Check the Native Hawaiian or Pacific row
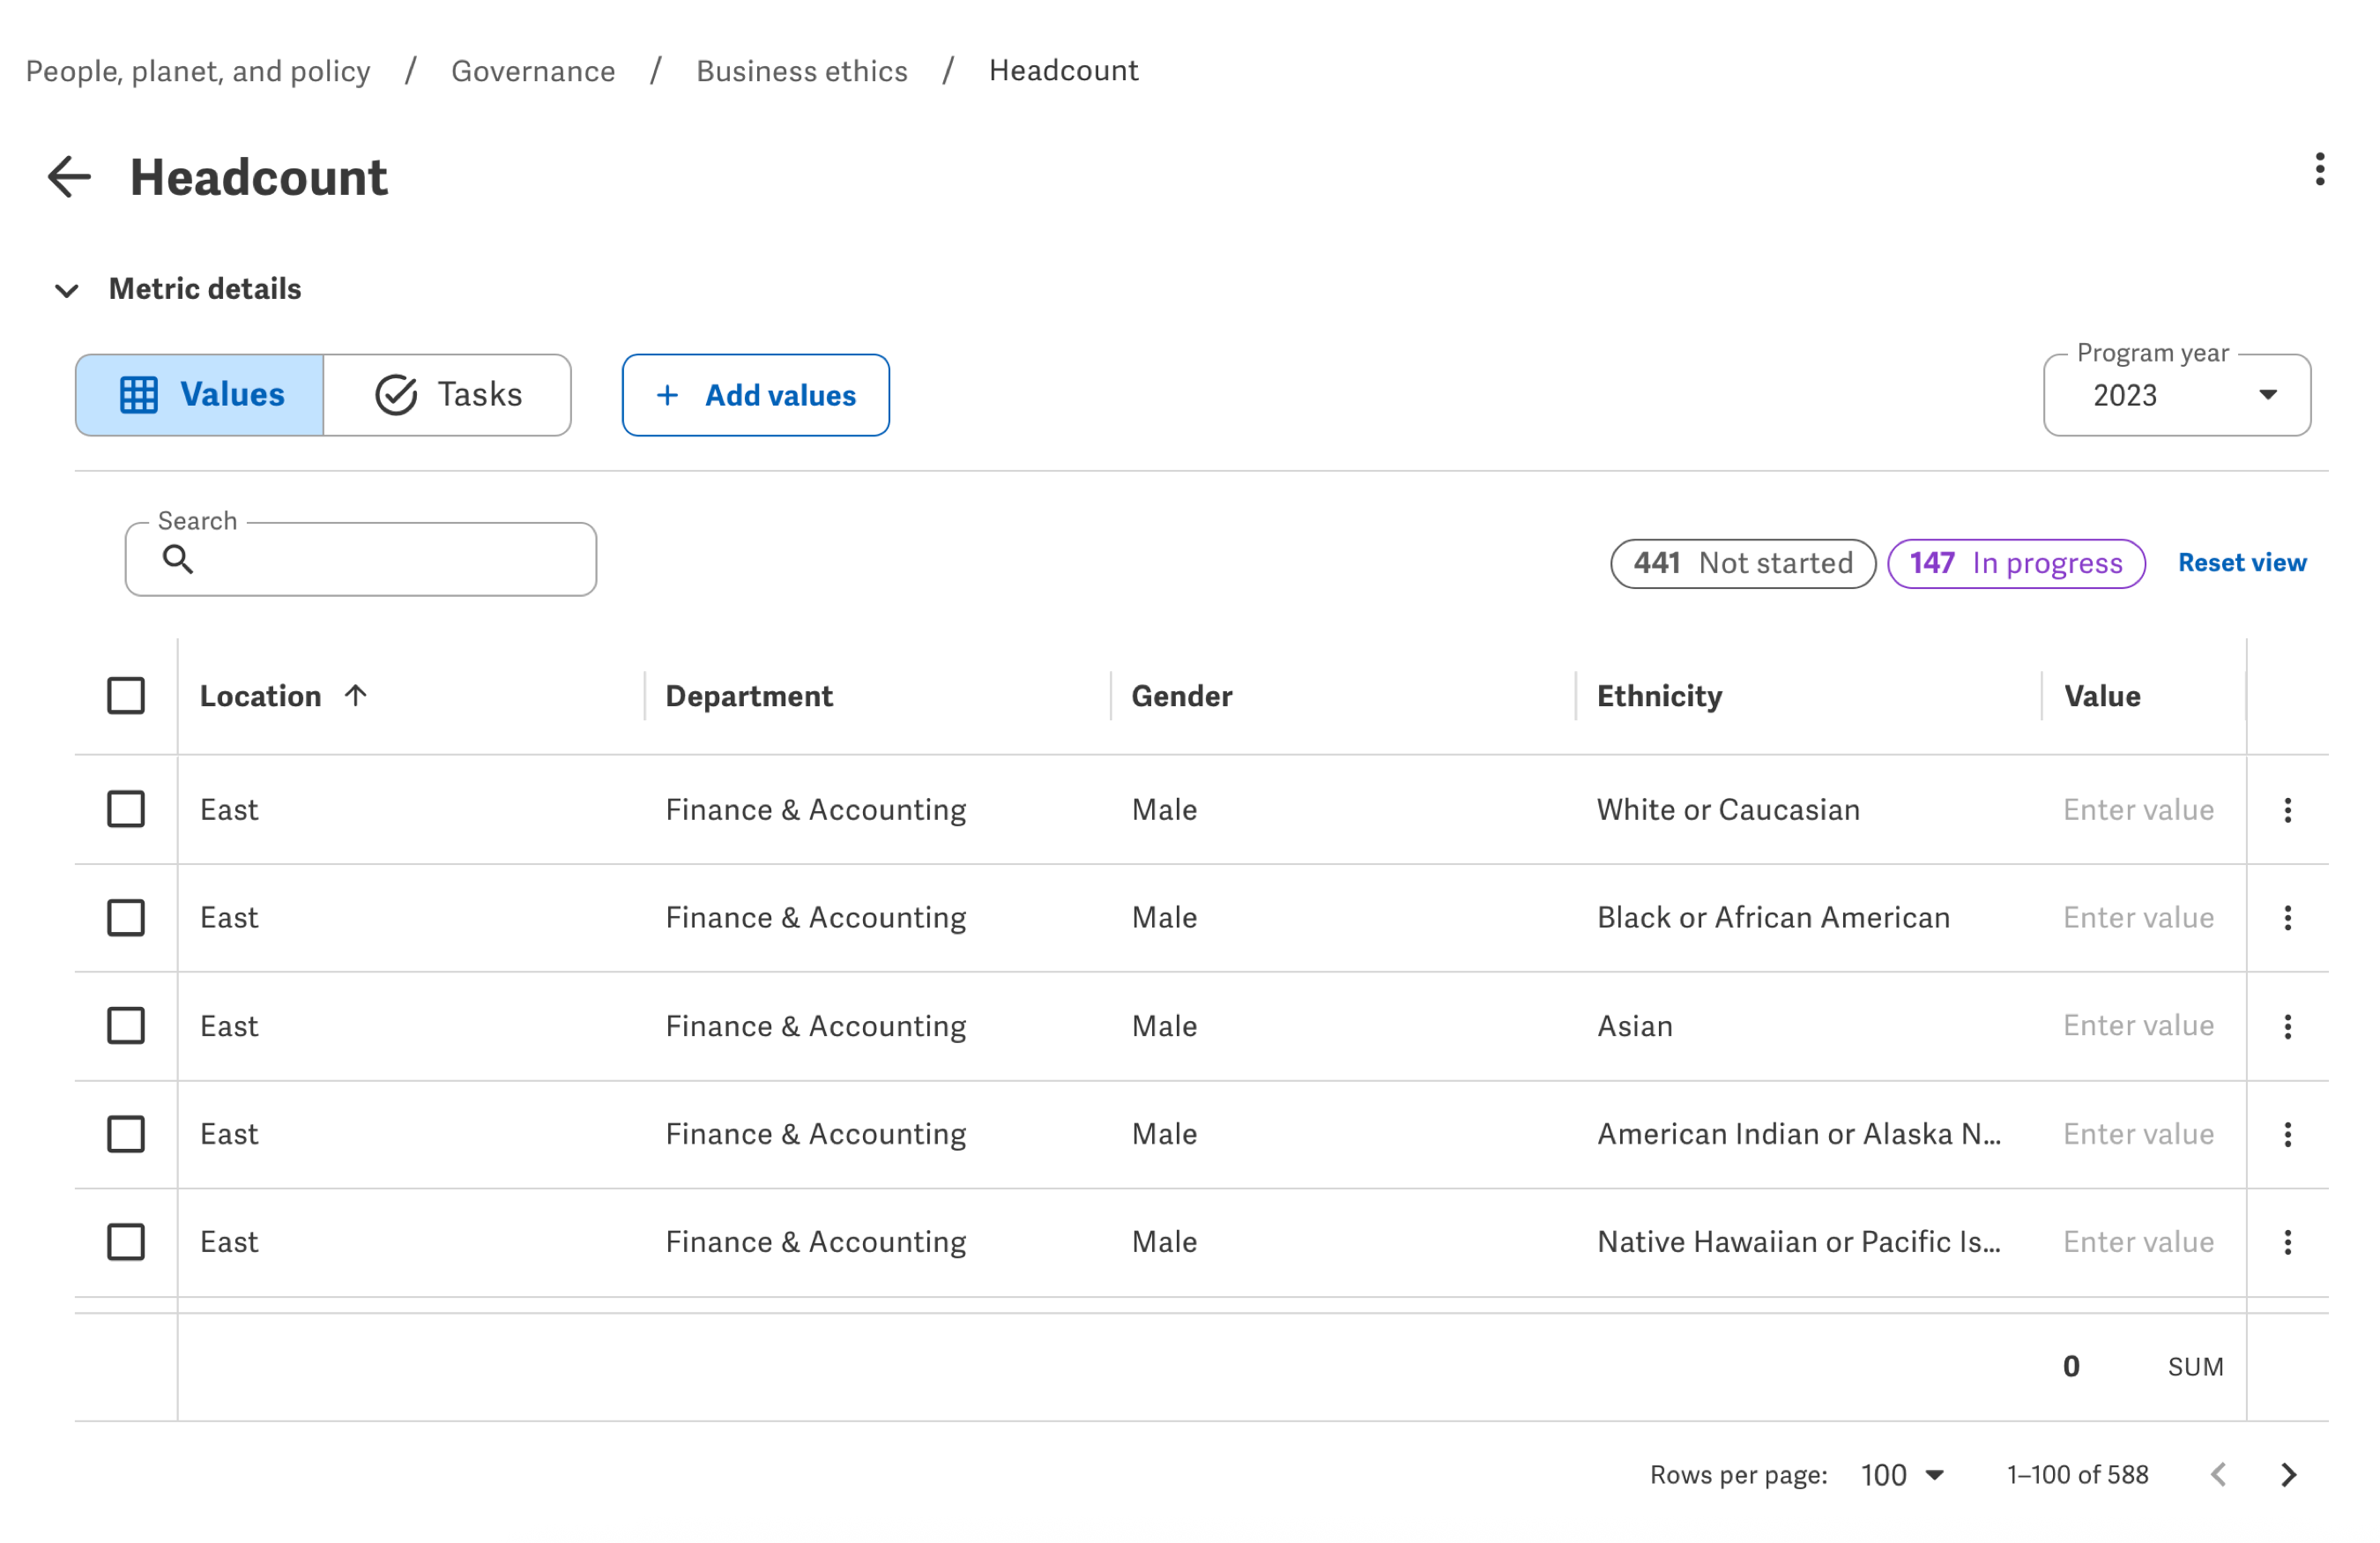Viewport: 2380px width, 1543px height. [126, 1242]
